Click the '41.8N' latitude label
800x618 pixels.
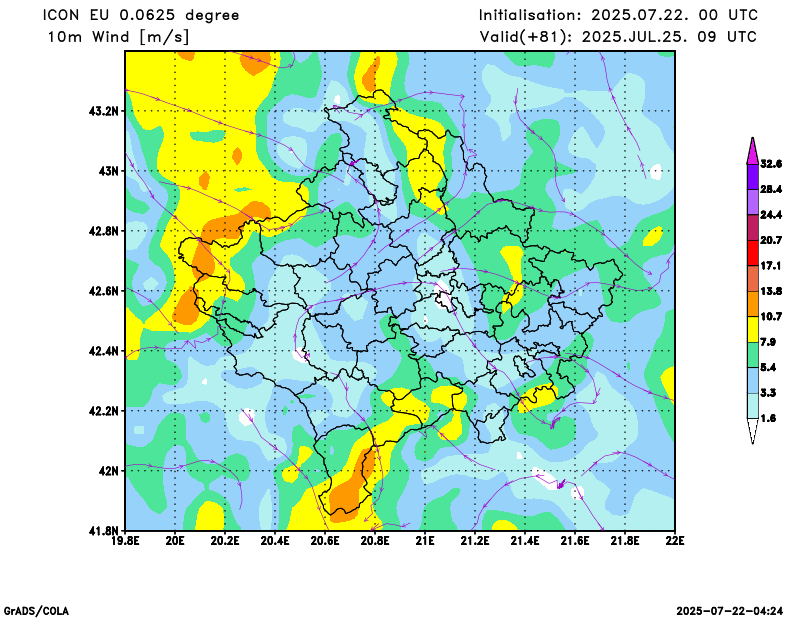click(x=104, y=530)
